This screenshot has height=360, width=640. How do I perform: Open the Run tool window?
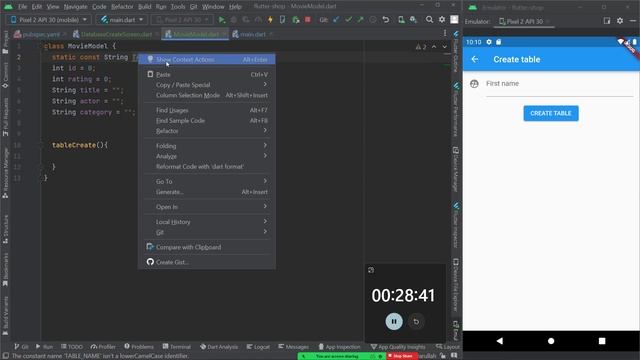(44, 347)
